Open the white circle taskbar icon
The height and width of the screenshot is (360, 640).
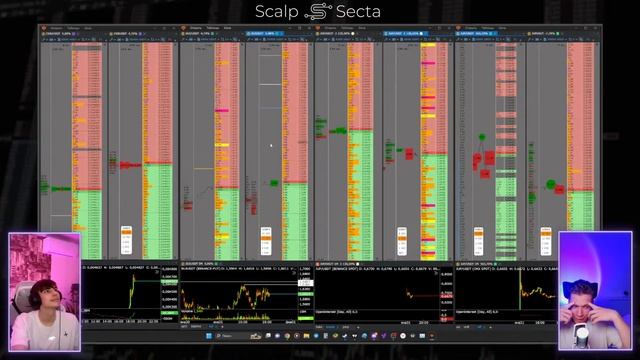403,336
